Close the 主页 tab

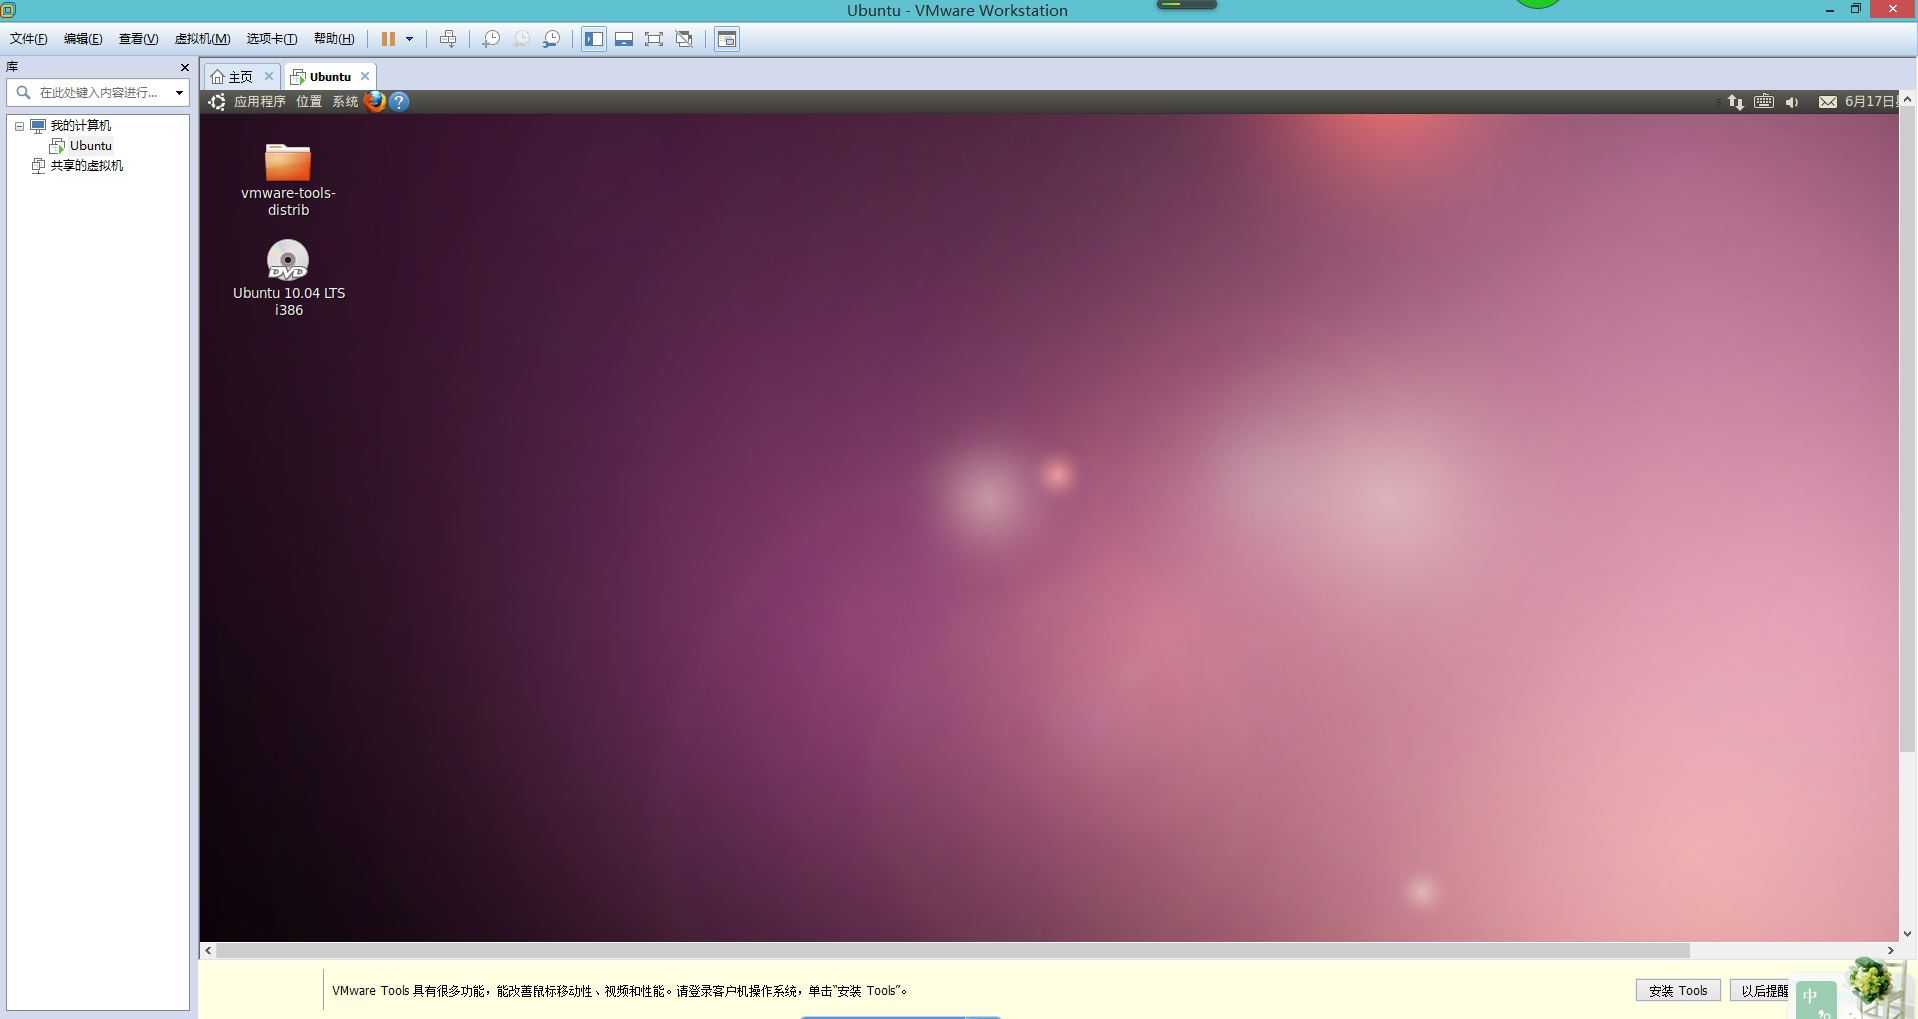268,76
